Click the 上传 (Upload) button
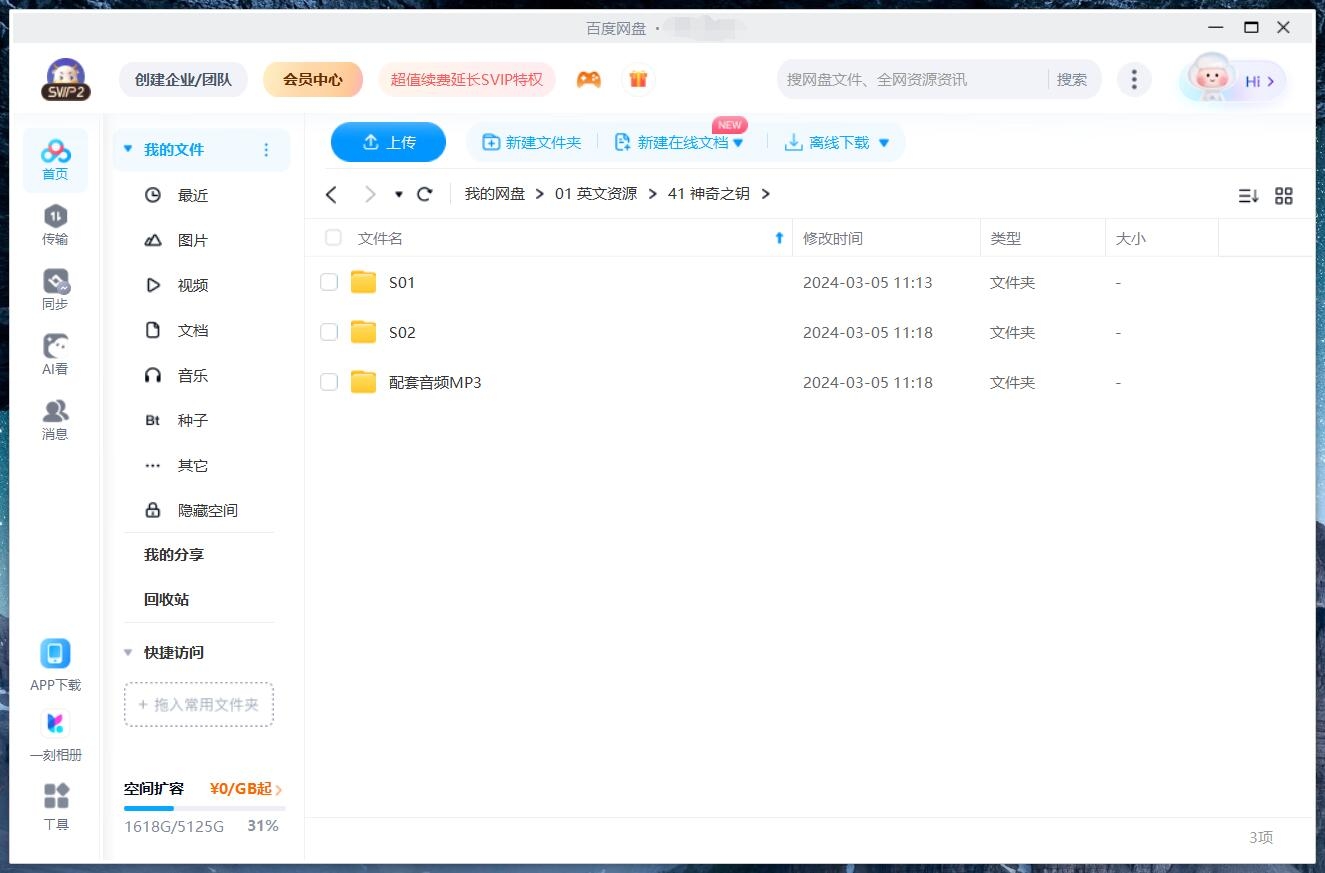Image resolution: width=1325 pixels, height=873 pixels. 388,142
